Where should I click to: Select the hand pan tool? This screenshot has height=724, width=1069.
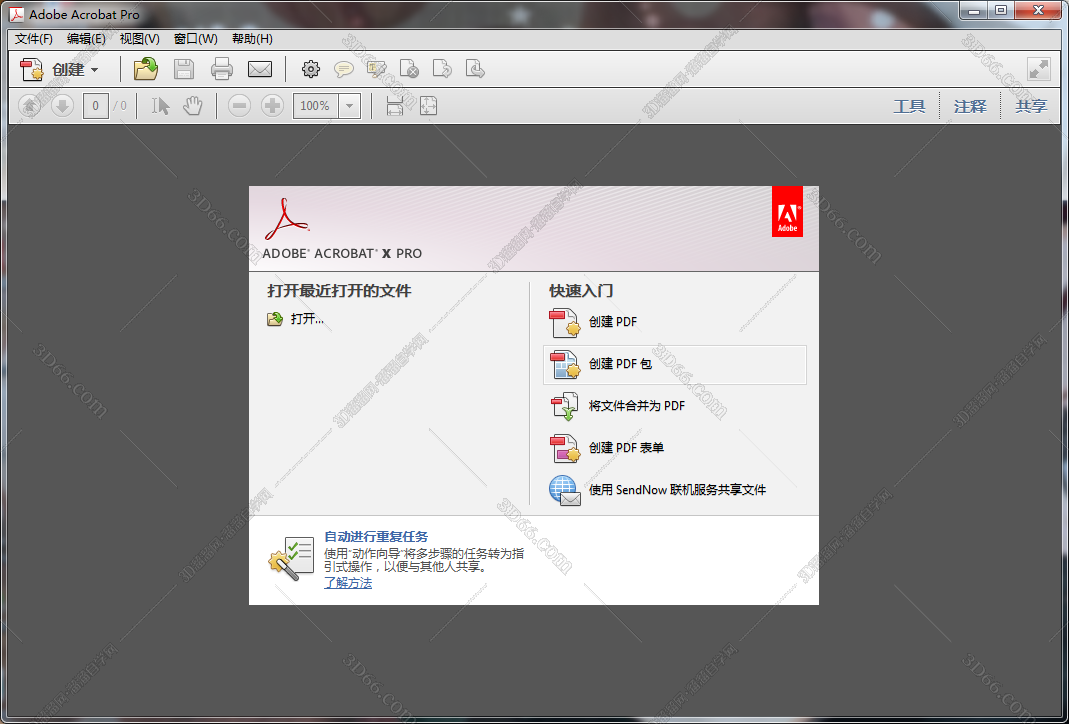click(193, 106)
